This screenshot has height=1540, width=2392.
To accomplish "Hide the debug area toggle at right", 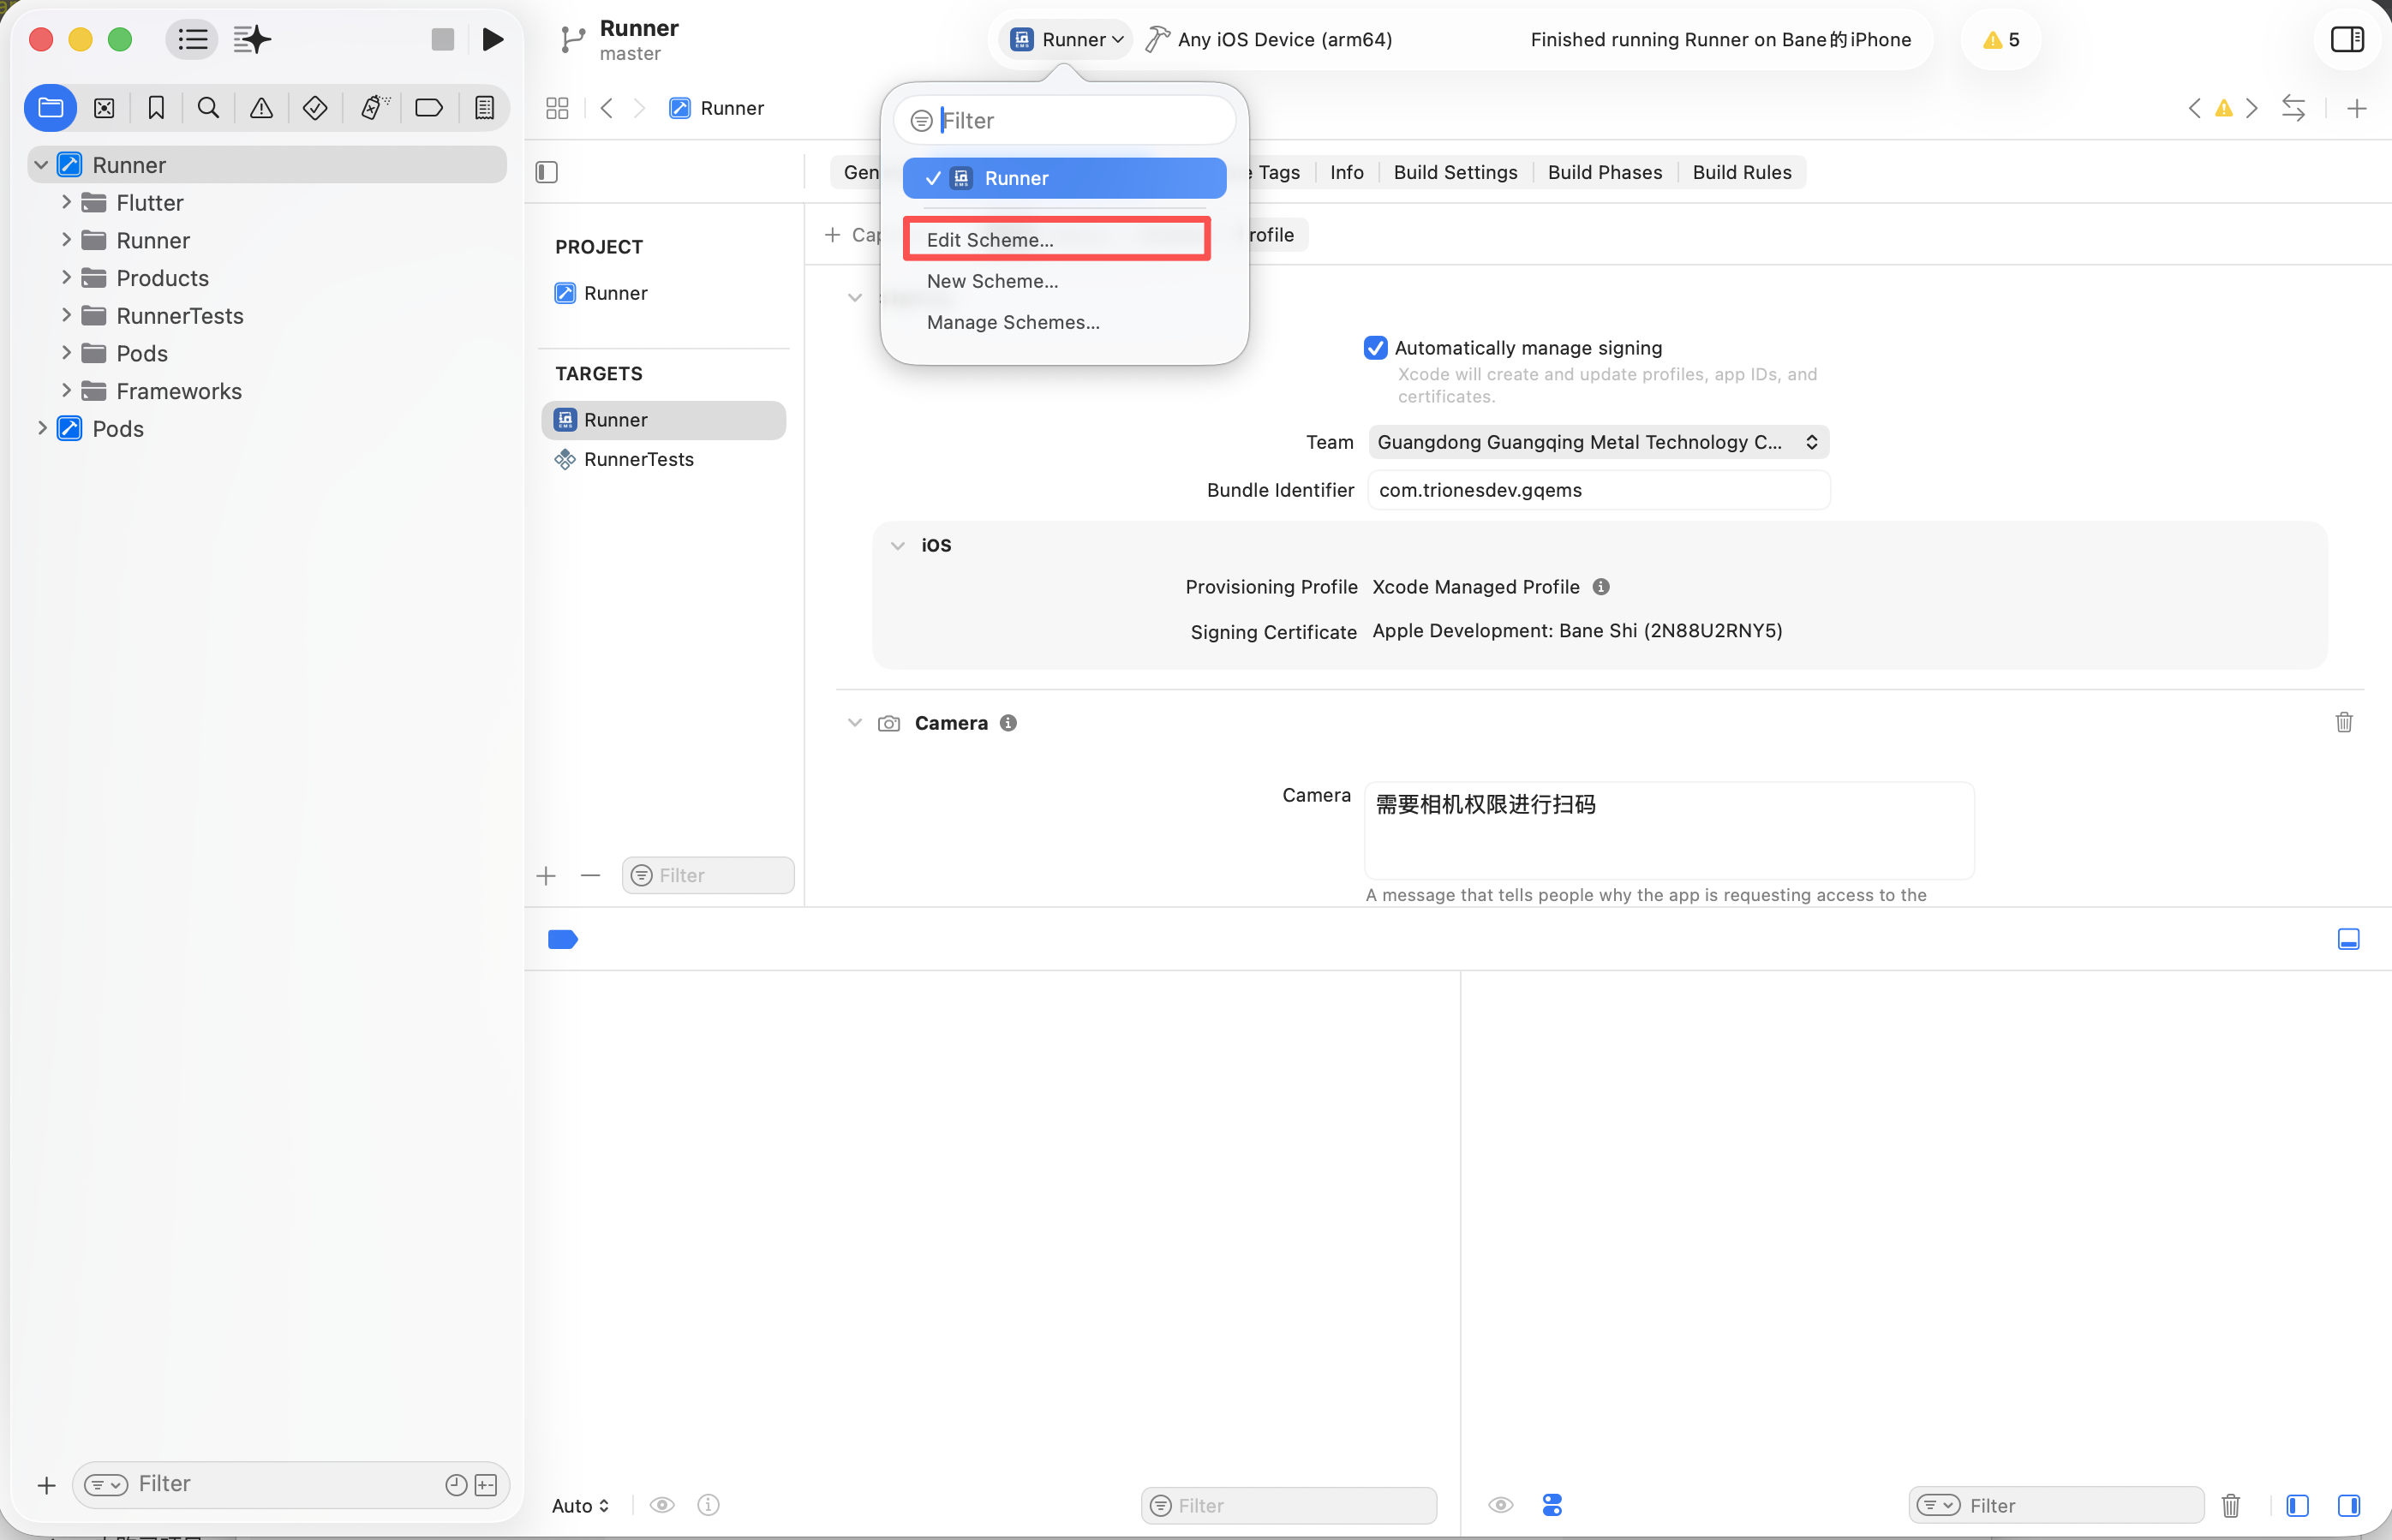I will [x=2348, y=939].
